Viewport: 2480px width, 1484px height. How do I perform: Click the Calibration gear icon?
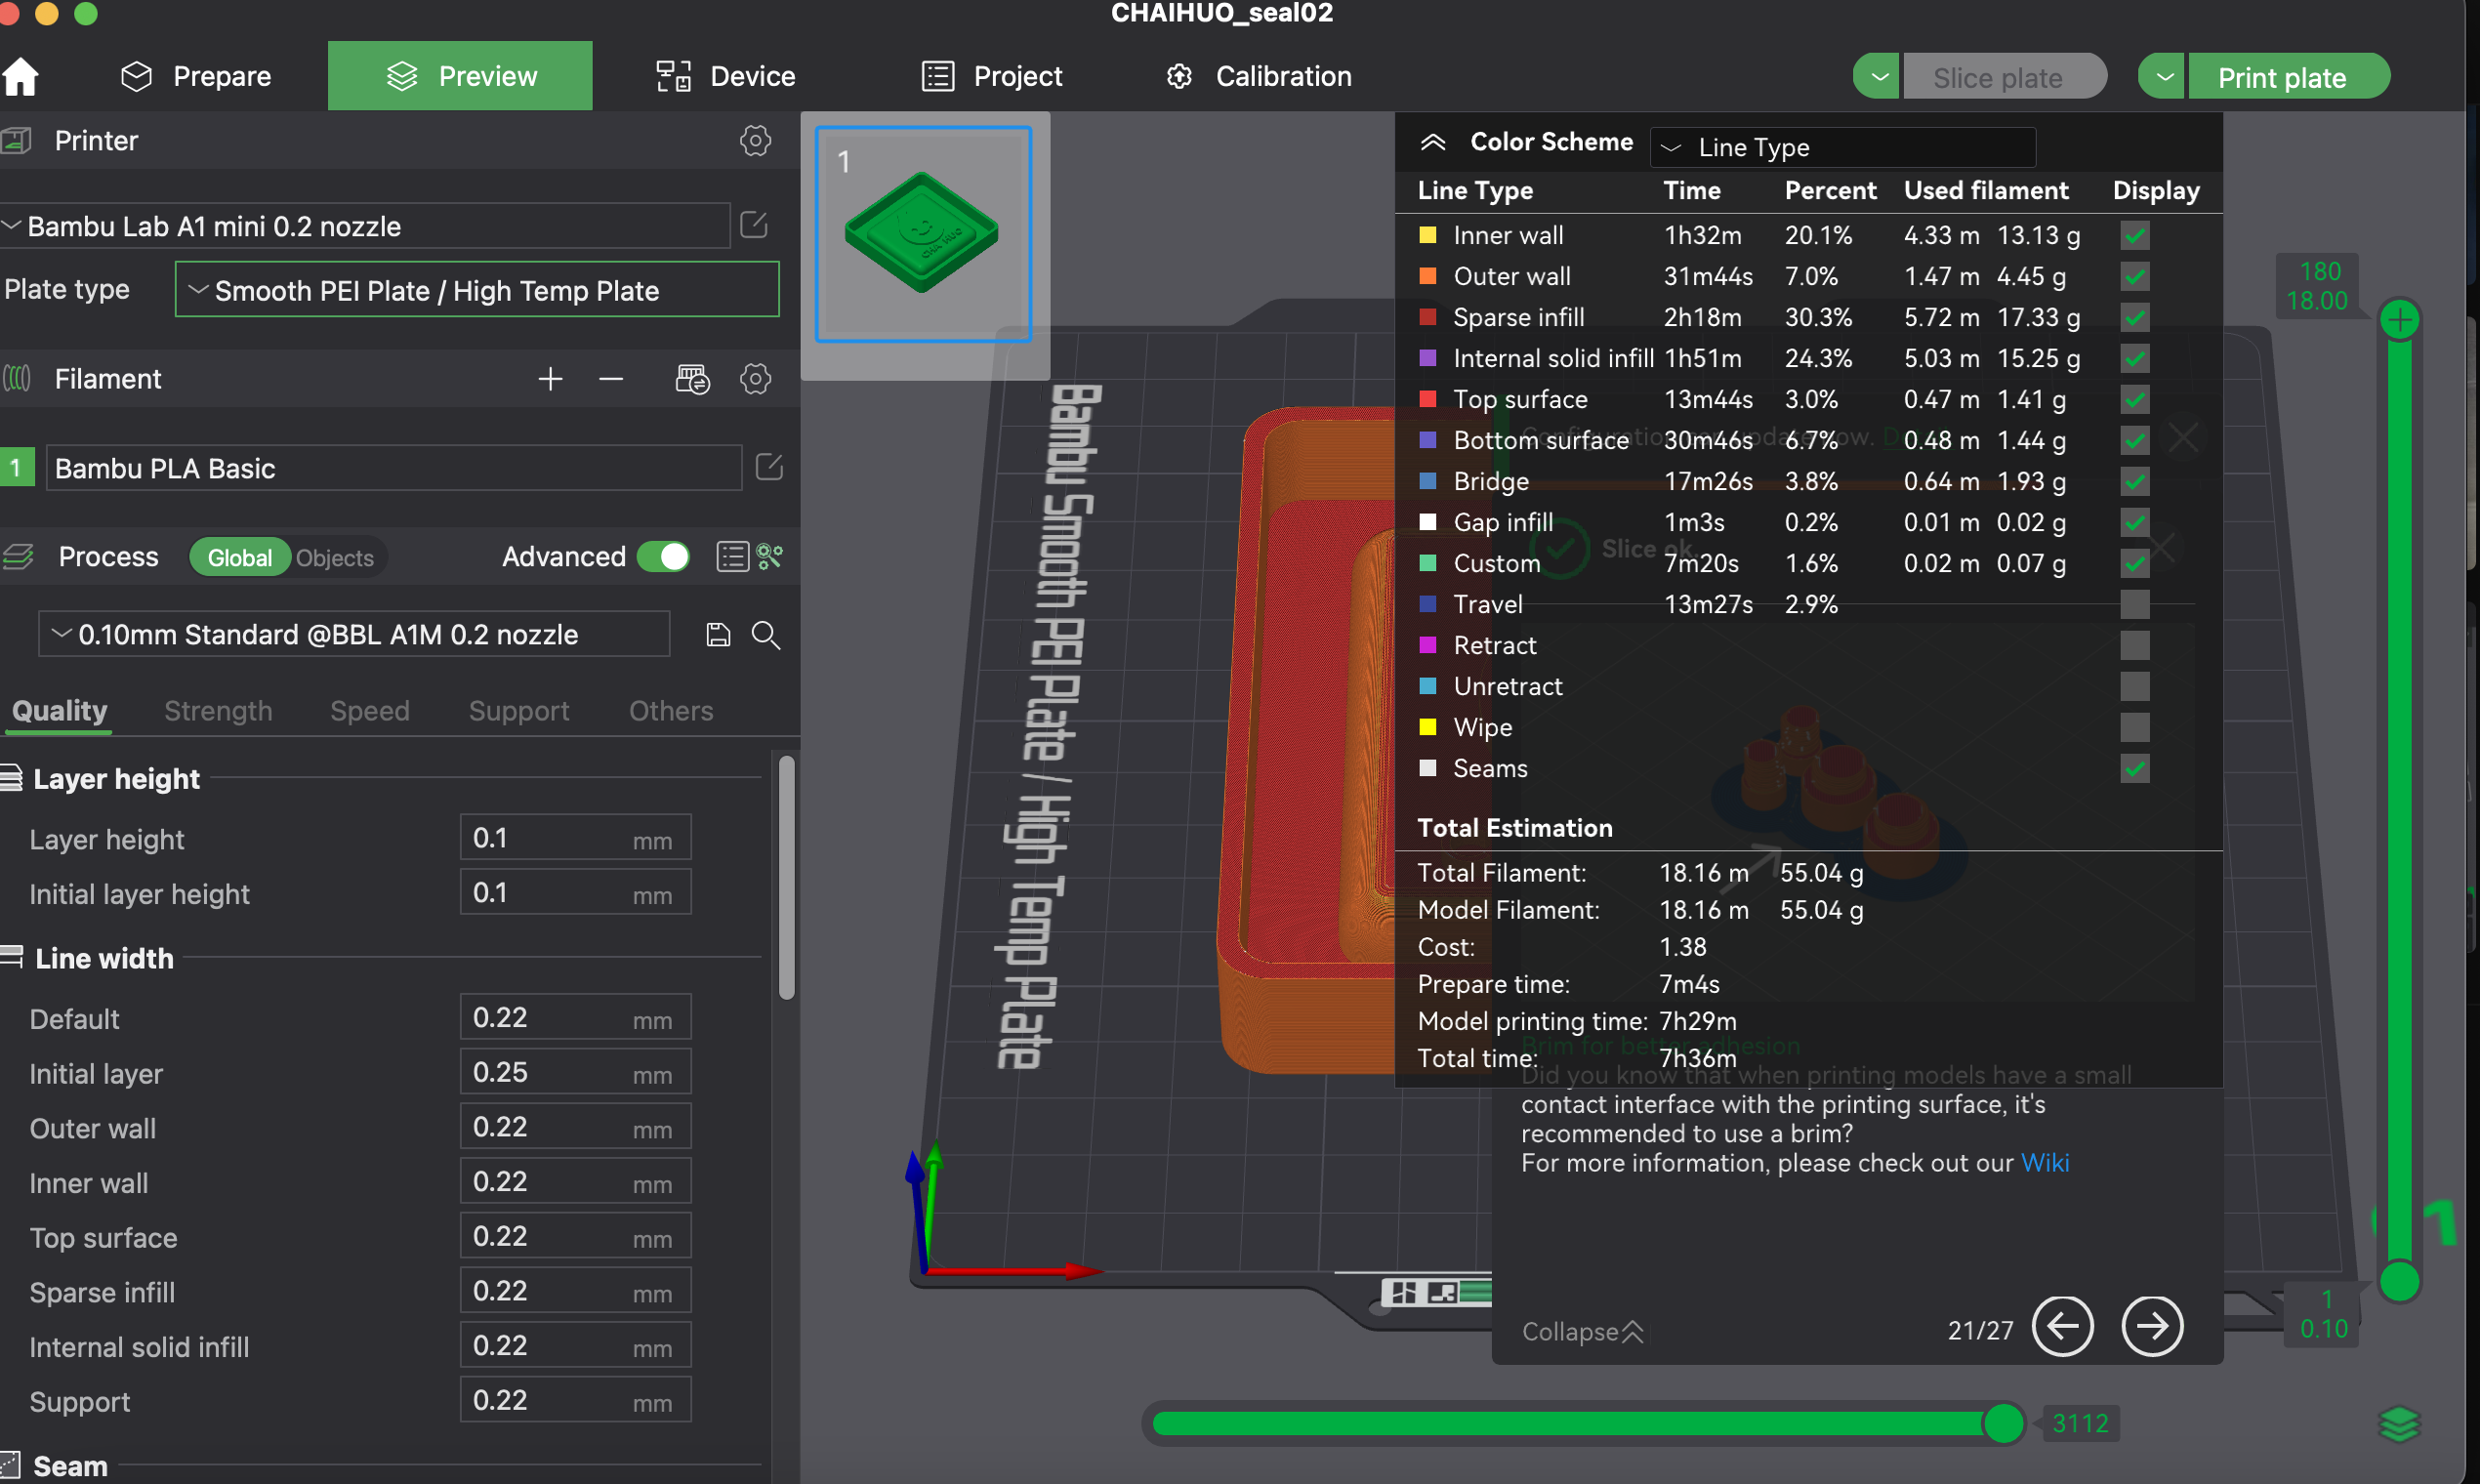[1179, 76]
